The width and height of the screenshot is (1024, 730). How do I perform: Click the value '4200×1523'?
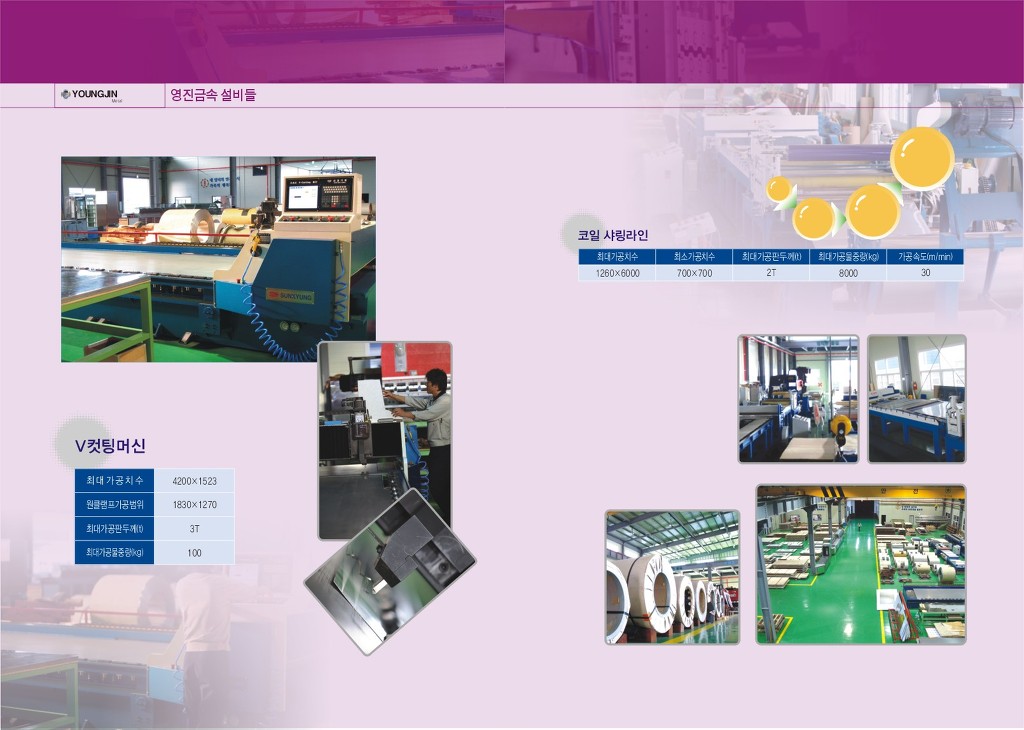[195, 481]
